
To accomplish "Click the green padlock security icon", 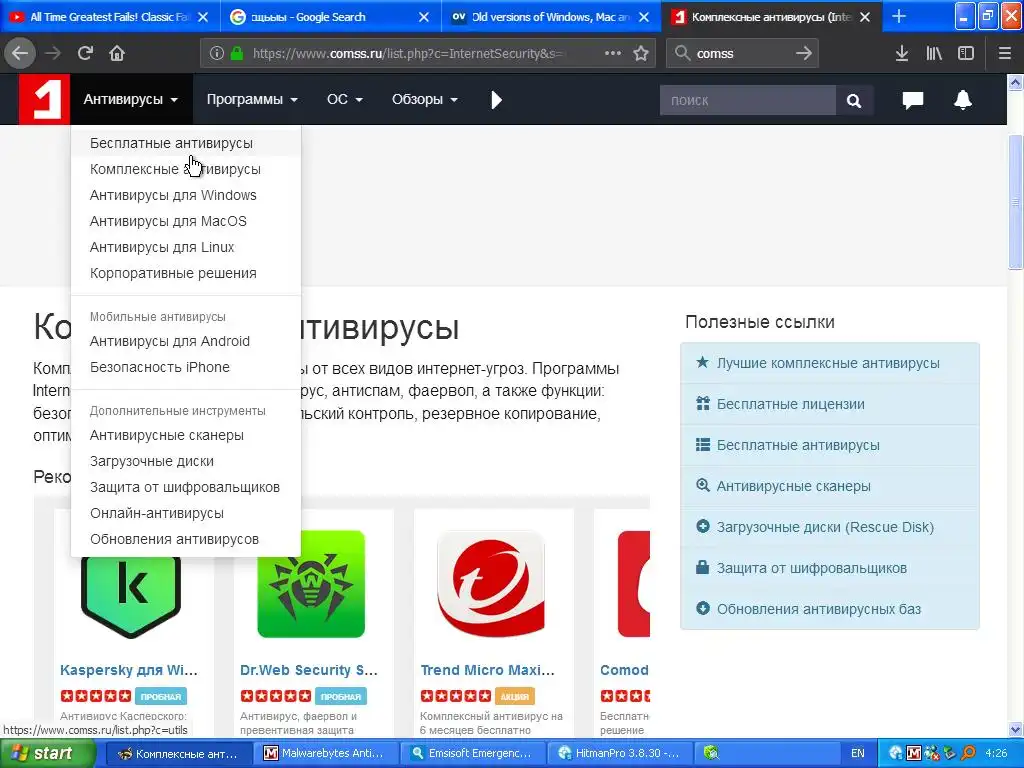I will click(237, 53).
